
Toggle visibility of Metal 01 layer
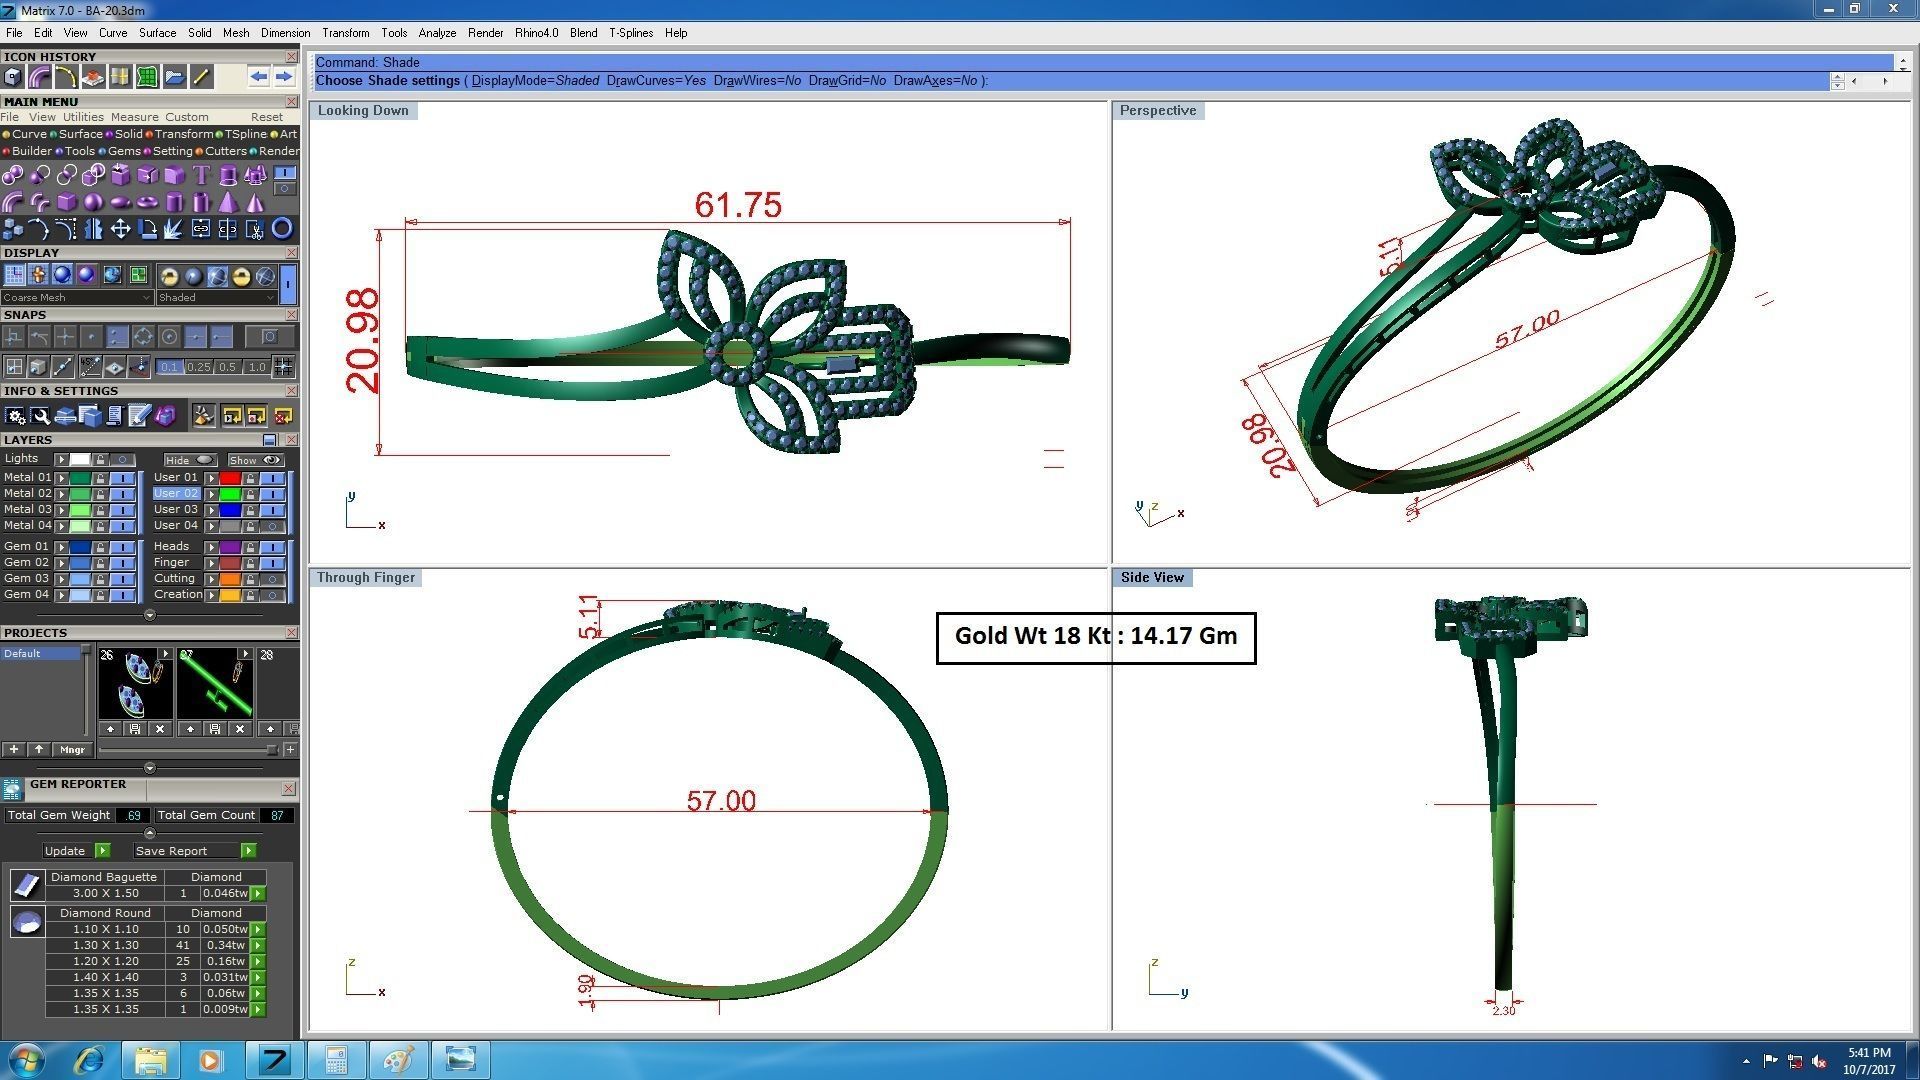(122, 478)
